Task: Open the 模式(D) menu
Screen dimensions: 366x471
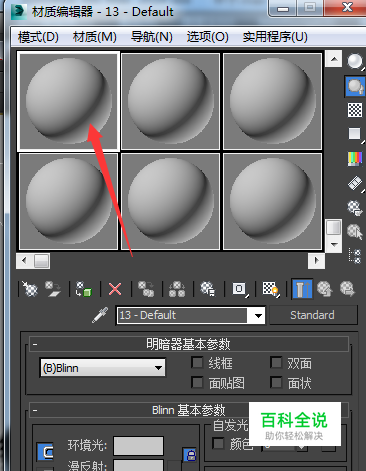Action: point(38,37)
